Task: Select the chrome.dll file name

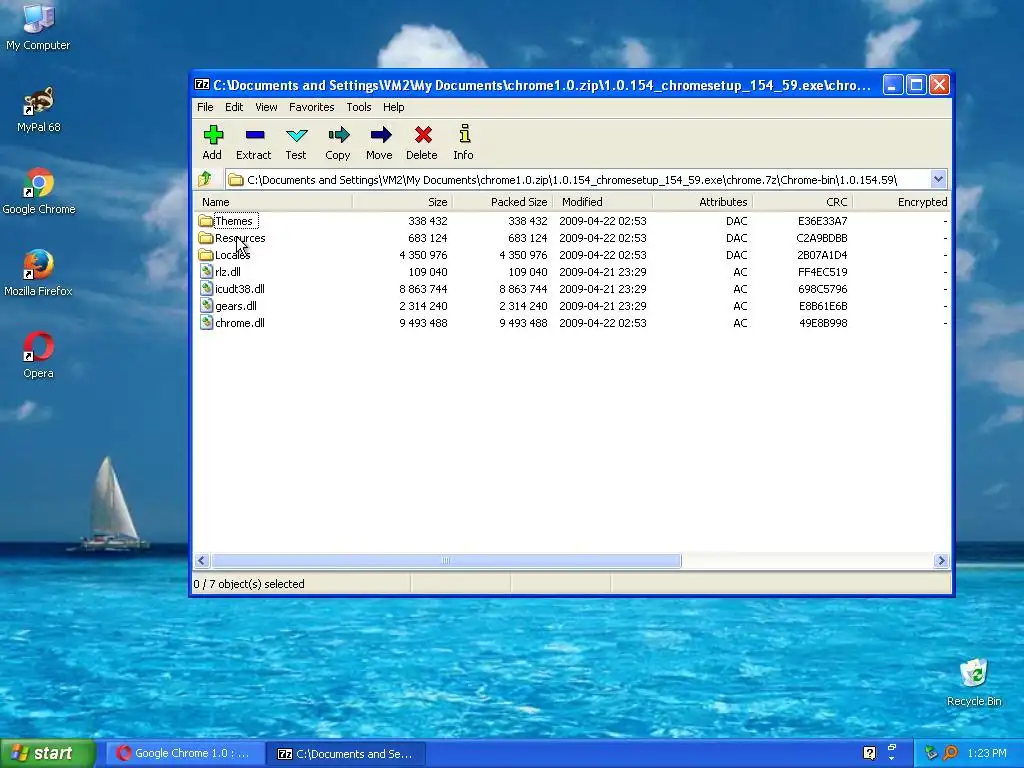Action: click(x=240, y=323)
